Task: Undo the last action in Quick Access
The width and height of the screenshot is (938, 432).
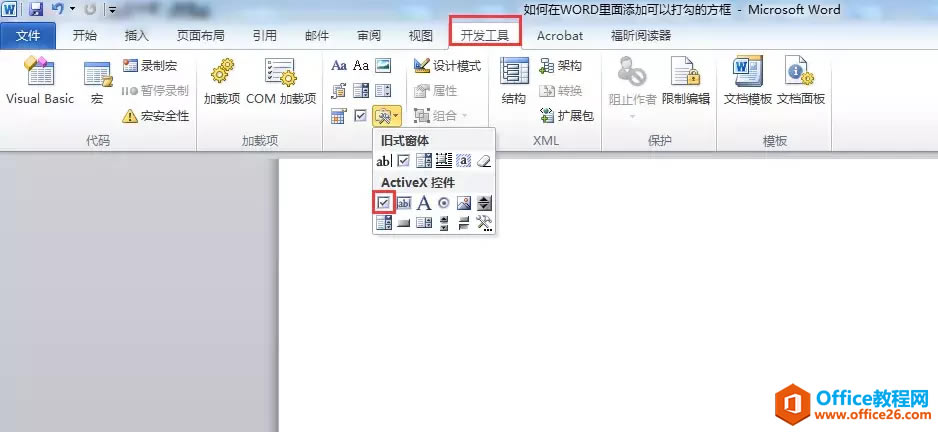Action: pos(58,9)
